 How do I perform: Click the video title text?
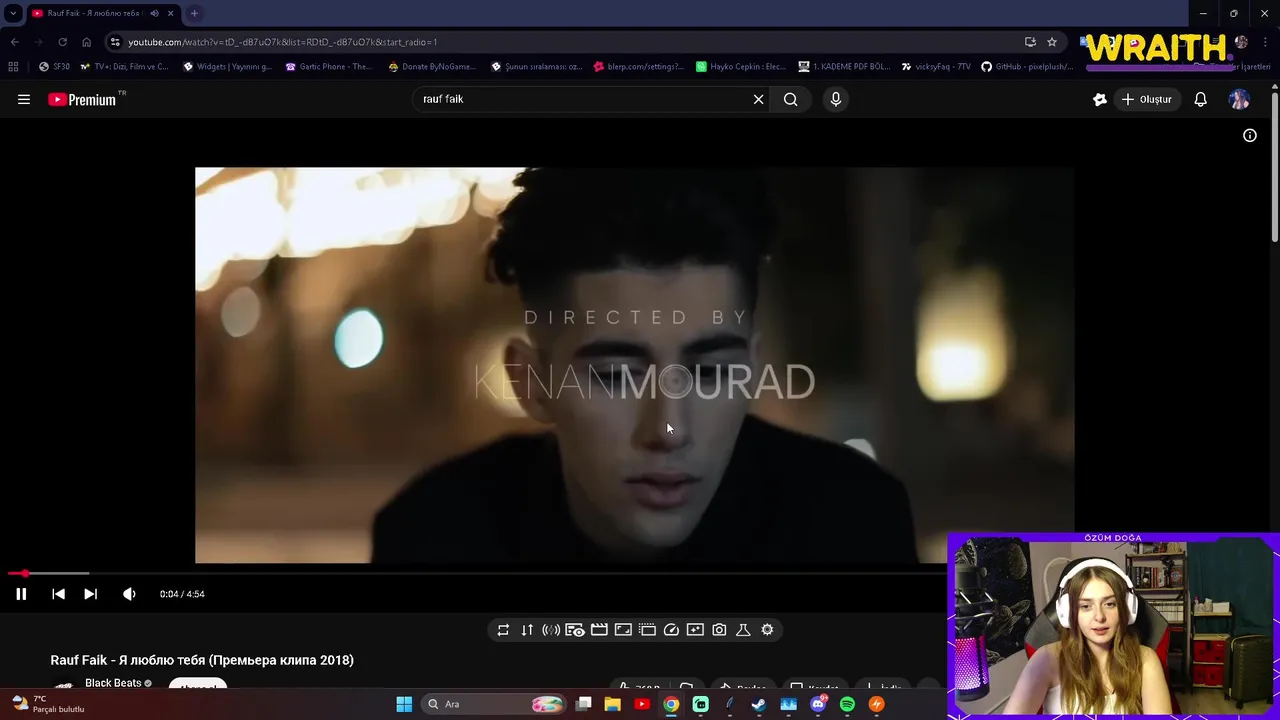click(202, 660)
